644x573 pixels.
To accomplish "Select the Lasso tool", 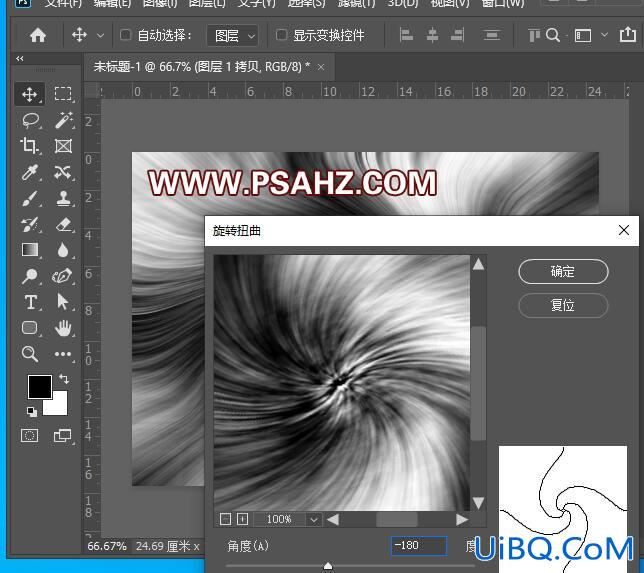I will point(30,120).
